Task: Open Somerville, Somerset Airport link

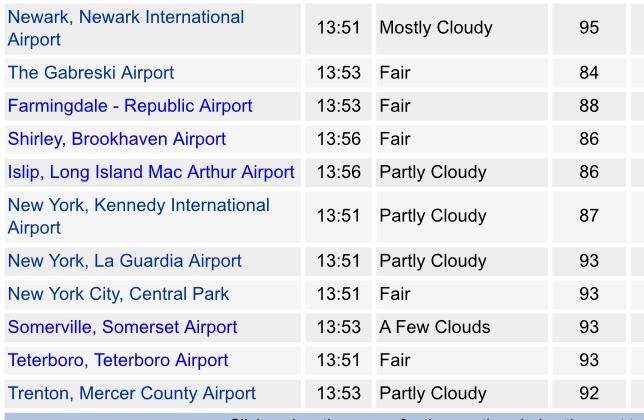Action: pyautogui.click(x=122, y=327)
